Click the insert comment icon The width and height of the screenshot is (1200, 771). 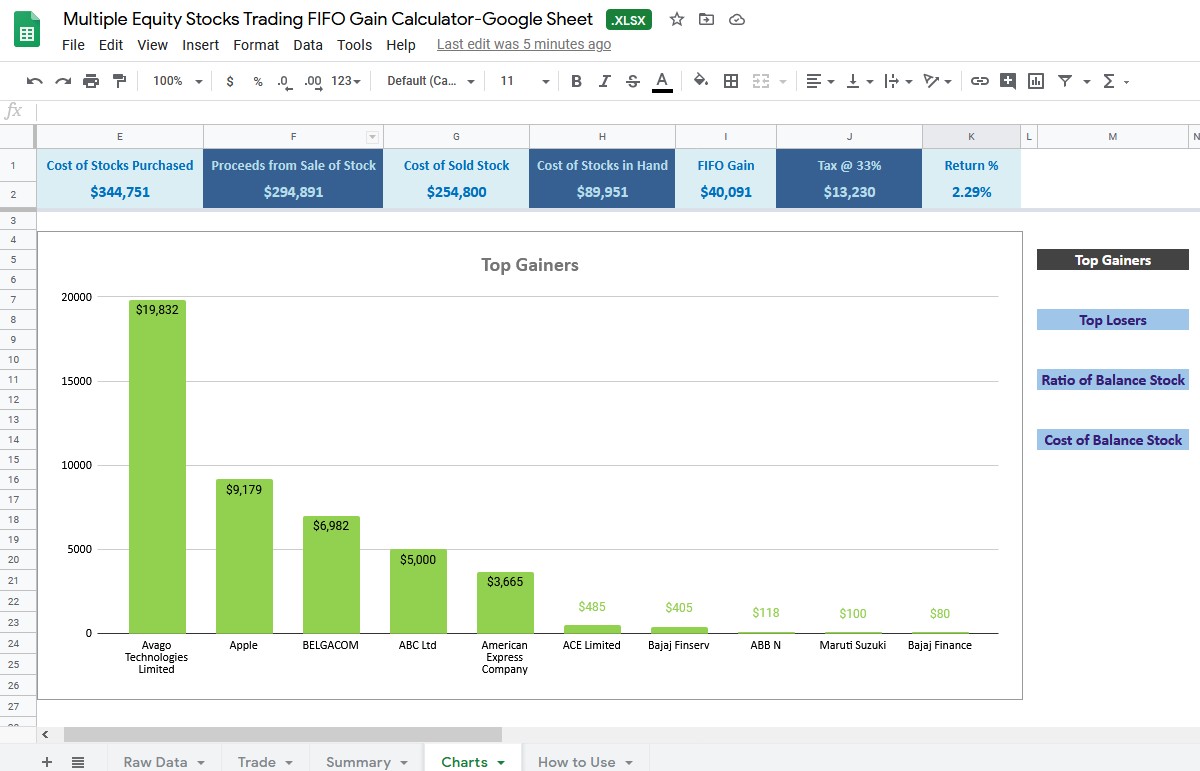[x=1008, y=81]
